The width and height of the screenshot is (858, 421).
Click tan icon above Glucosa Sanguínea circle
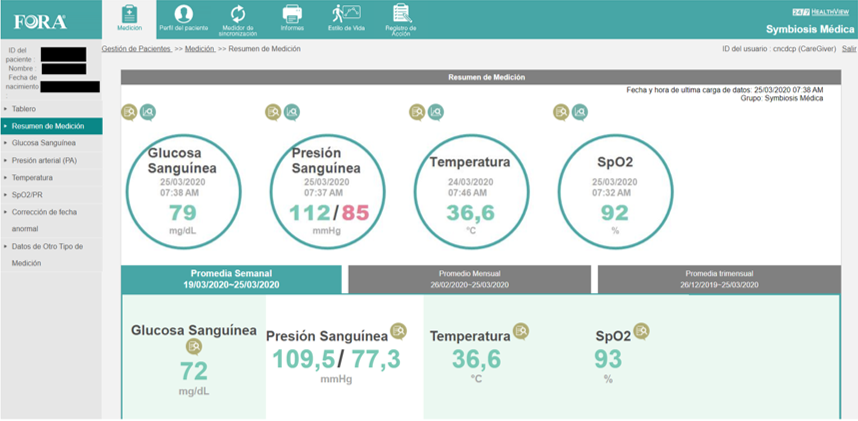[130, 112]
